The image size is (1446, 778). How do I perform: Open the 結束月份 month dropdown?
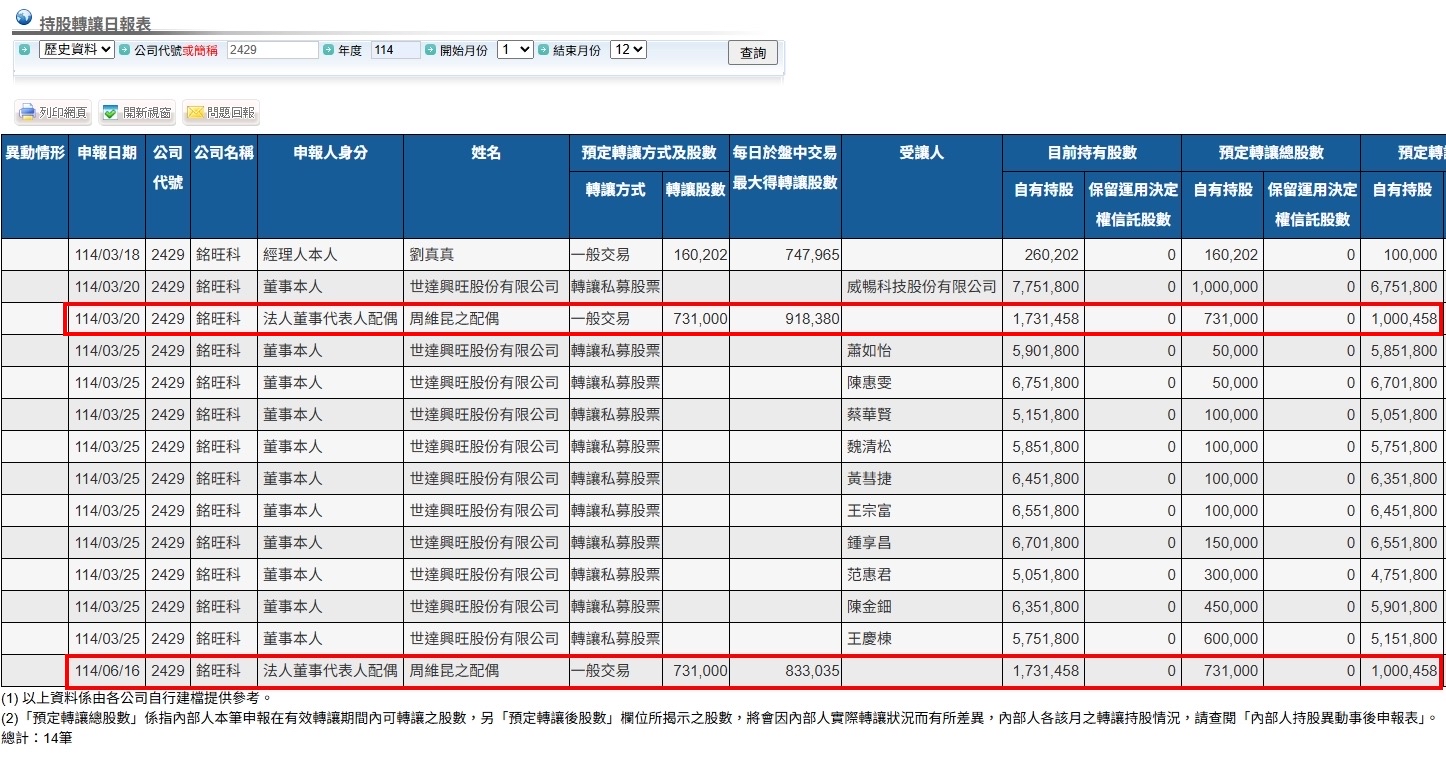pyautogui.click(x=628, y=50)
